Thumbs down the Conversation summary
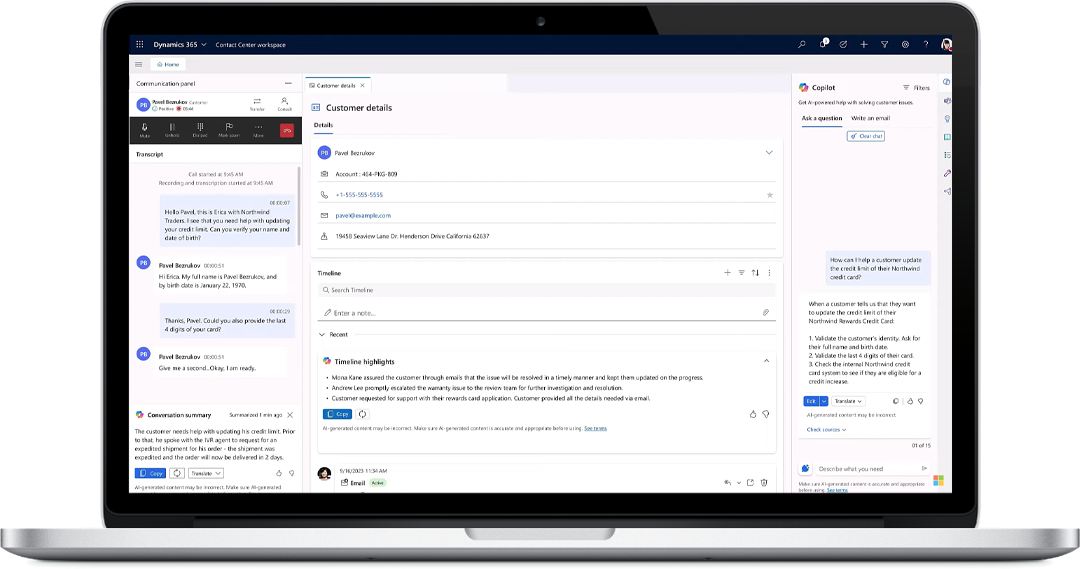 click(x=291, y=473)
